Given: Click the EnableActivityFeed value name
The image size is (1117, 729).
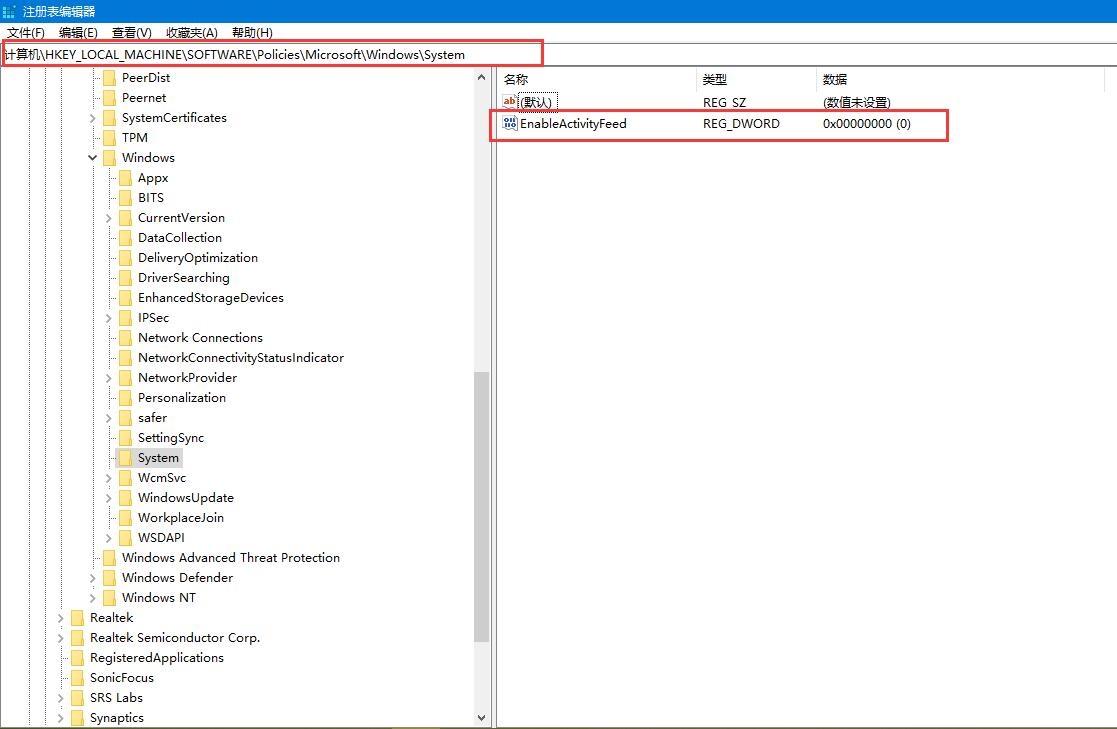Looking at the screenshot, I should (573, 123).
